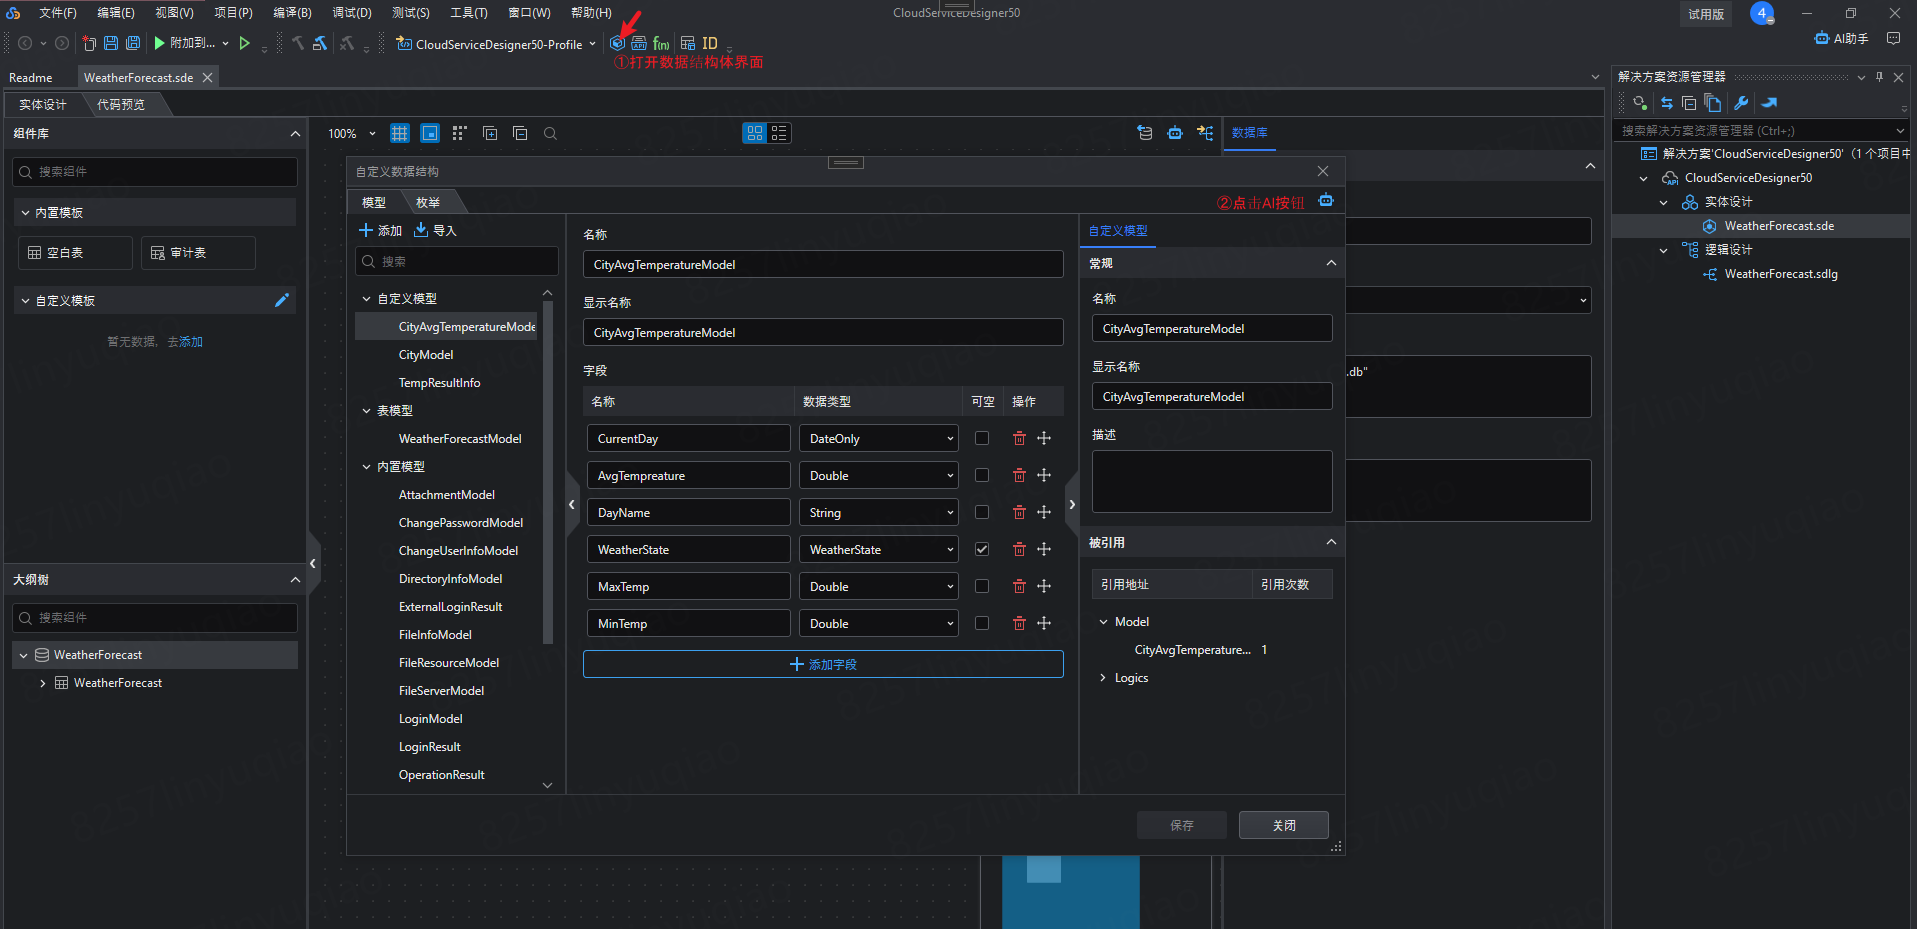
Task: Click the 添加字段 button
Action: point(822,664)
